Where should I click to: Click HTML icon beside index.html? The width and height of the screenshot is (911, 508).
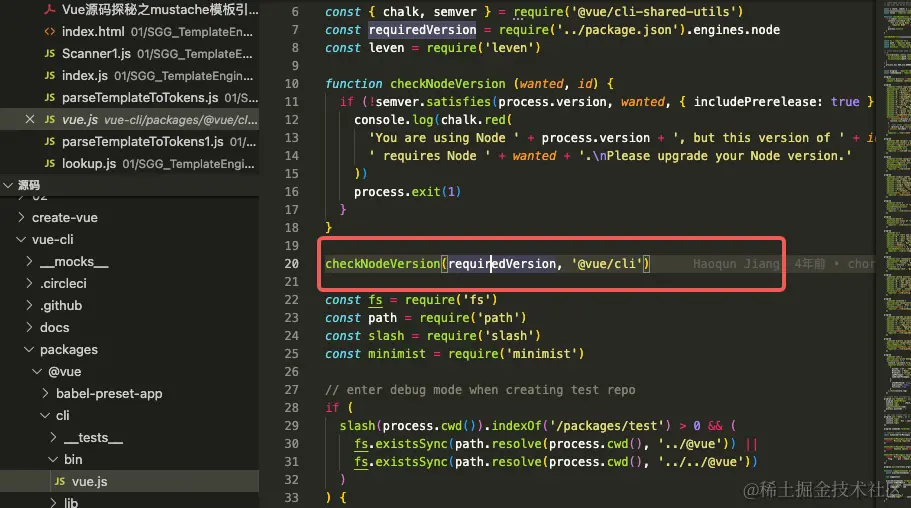click(x=50, y=31)
